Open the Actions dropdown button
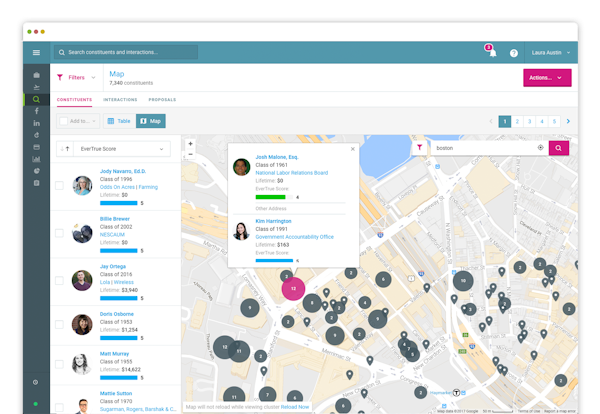The width and height of the screenshot is (600, 414). pos(547,78)
